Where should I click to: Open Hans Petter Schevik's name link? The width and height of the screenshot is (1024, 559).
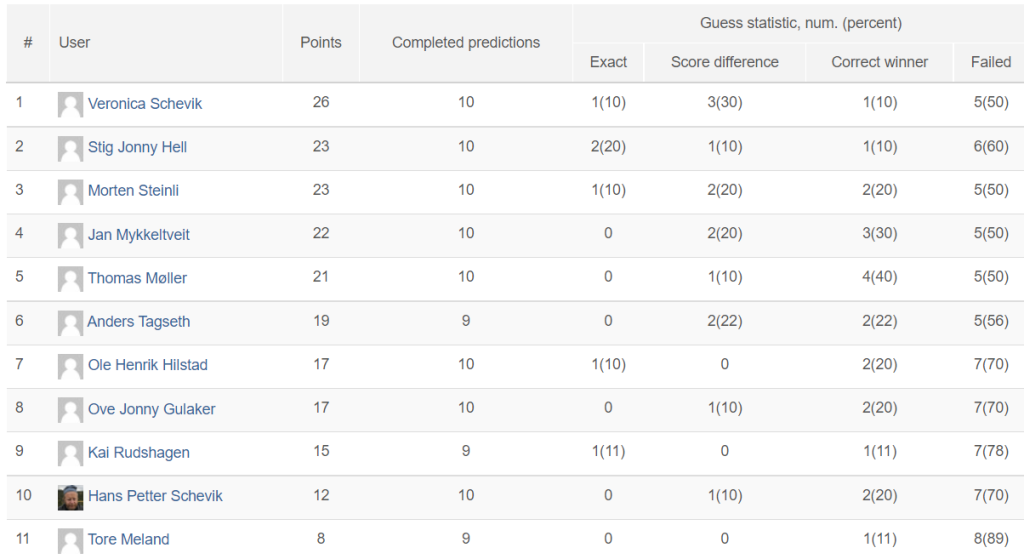click(155, 496)
